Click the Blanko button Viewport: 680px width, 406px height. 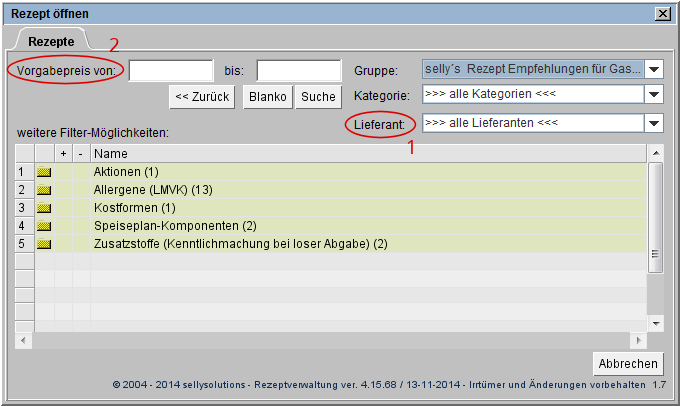(x=268, y=97)
